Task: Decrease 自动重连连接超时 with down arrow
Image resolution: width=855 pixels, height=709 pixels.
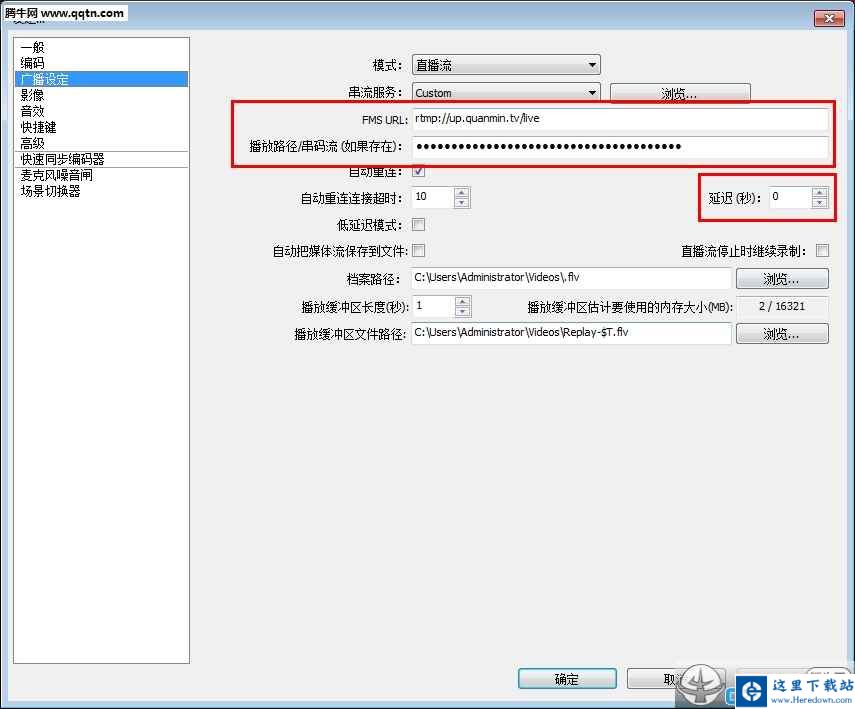Action: click(462, 202)
